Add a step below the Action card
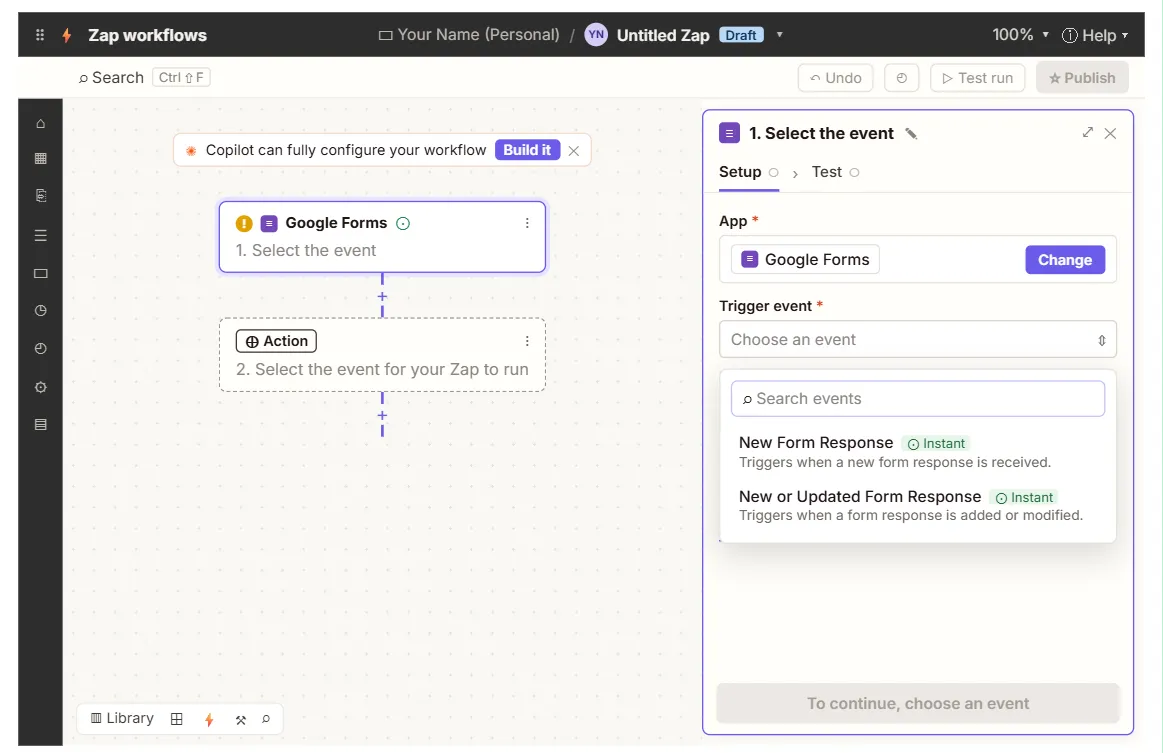Image resolution: width=1163 pixels, height=753 pixels. 382,415
